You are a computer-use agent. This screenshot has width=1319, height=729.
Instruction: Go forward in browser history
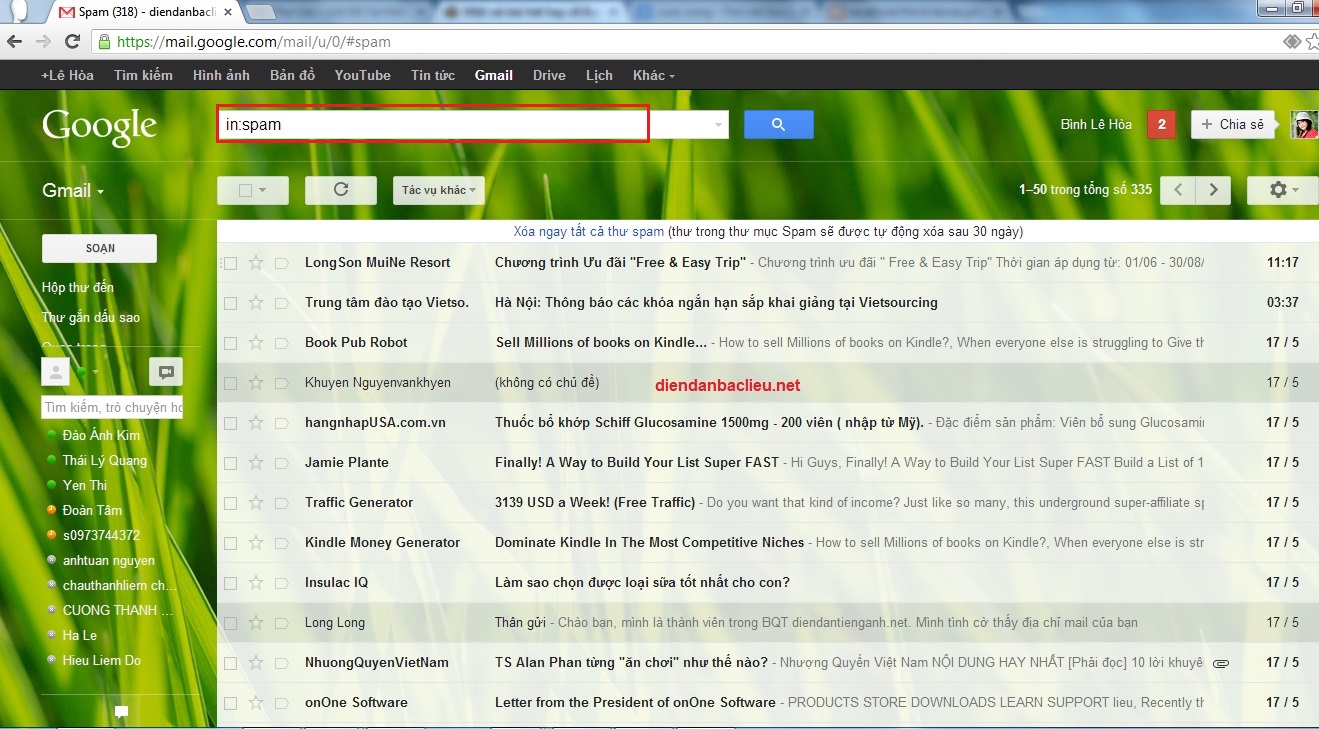[43, 42]
